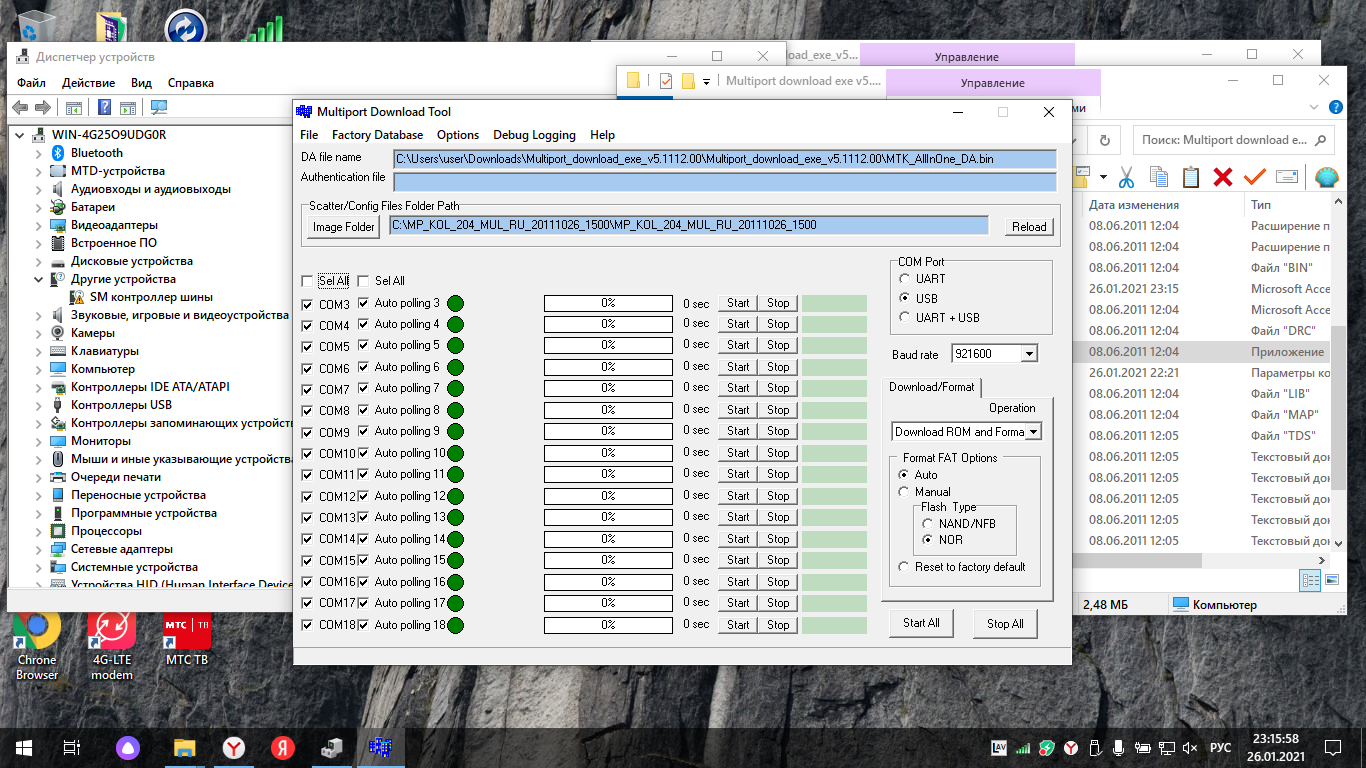
Task: Click the COM10 progress bar
Action: click(608, 453)
